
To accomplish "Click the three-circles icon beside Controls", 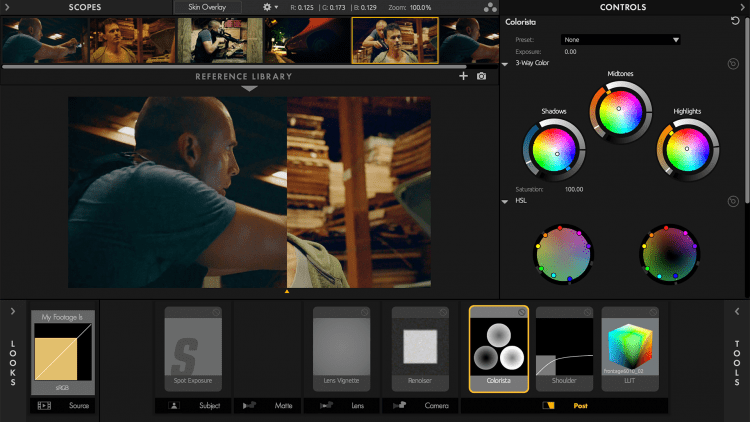I will pyautogui.click(x=490, y=8).
